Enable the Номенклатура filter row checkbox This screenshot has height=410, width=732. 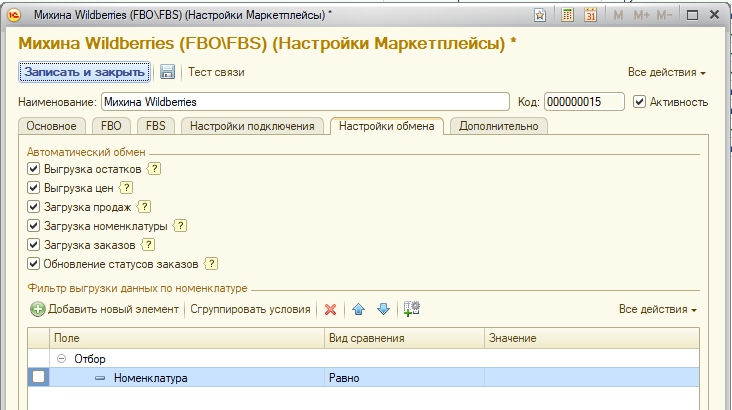[38, 377]
